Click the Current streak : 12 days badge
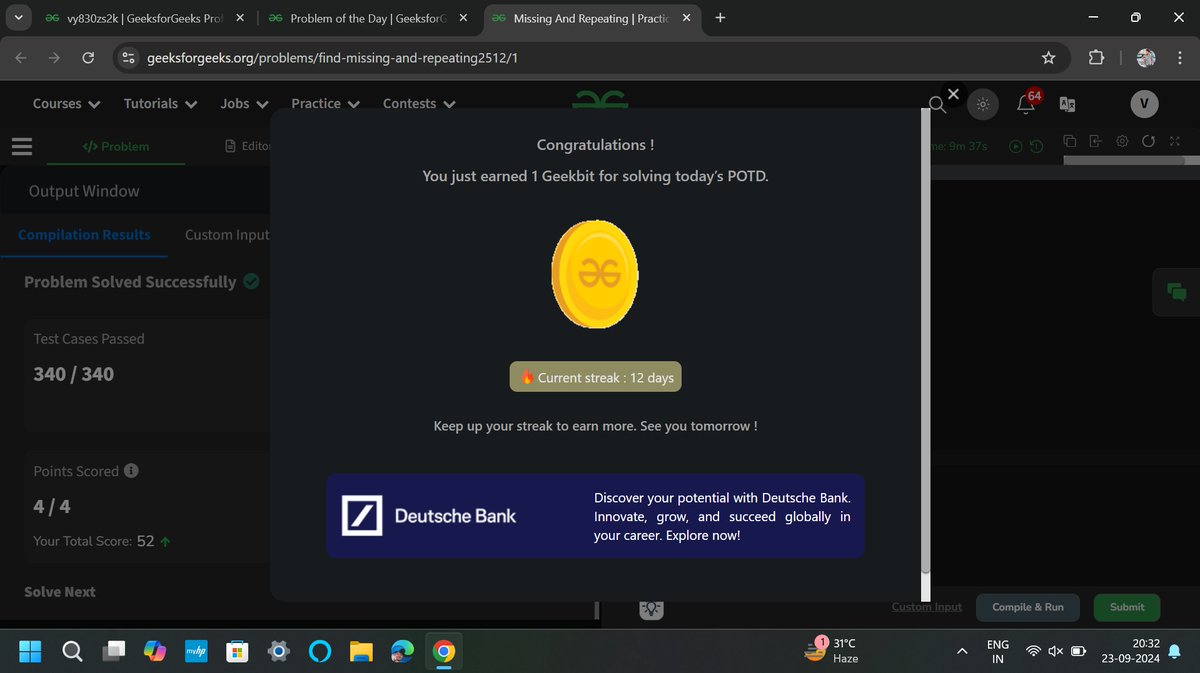1200x673 pixels. 595,377
